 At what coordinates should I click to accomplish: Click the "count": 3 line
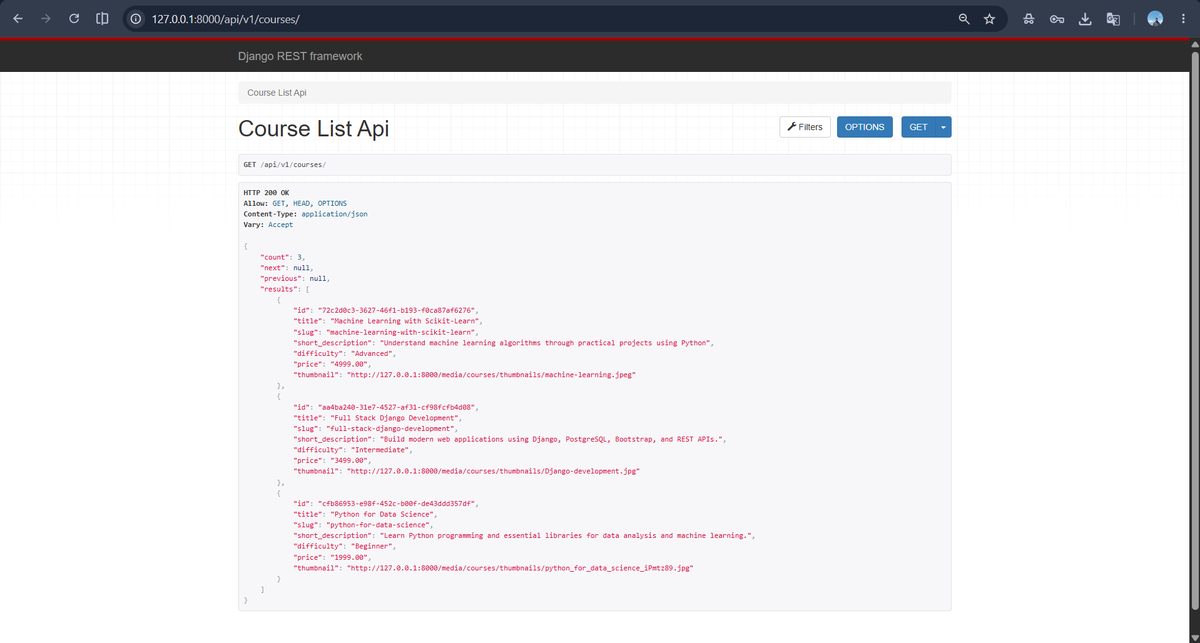coord(282,257)
